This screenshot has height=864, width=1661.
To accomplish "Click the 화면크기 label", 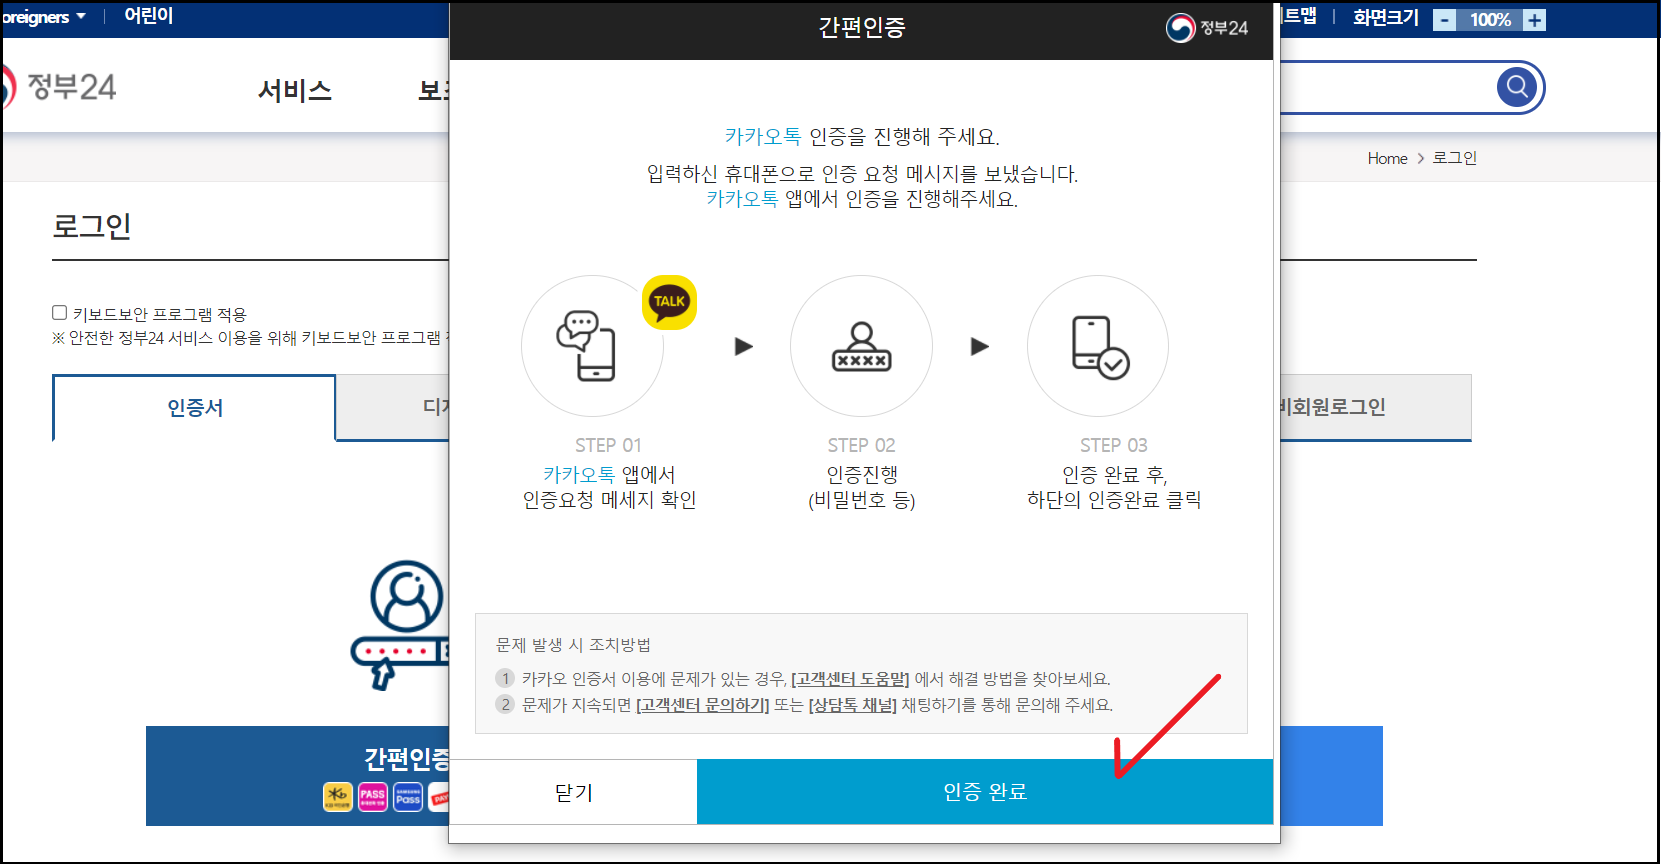I will coord(1385,18).
